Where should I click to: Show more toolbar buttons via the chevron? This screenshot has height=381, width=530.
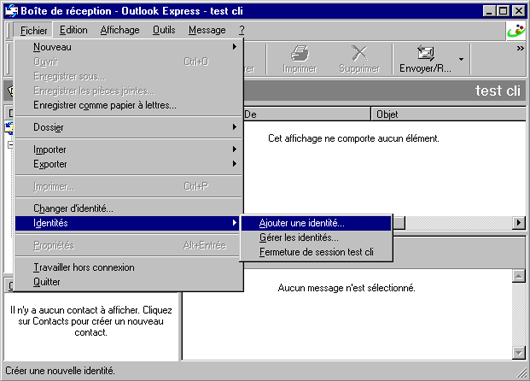(520, 49)
